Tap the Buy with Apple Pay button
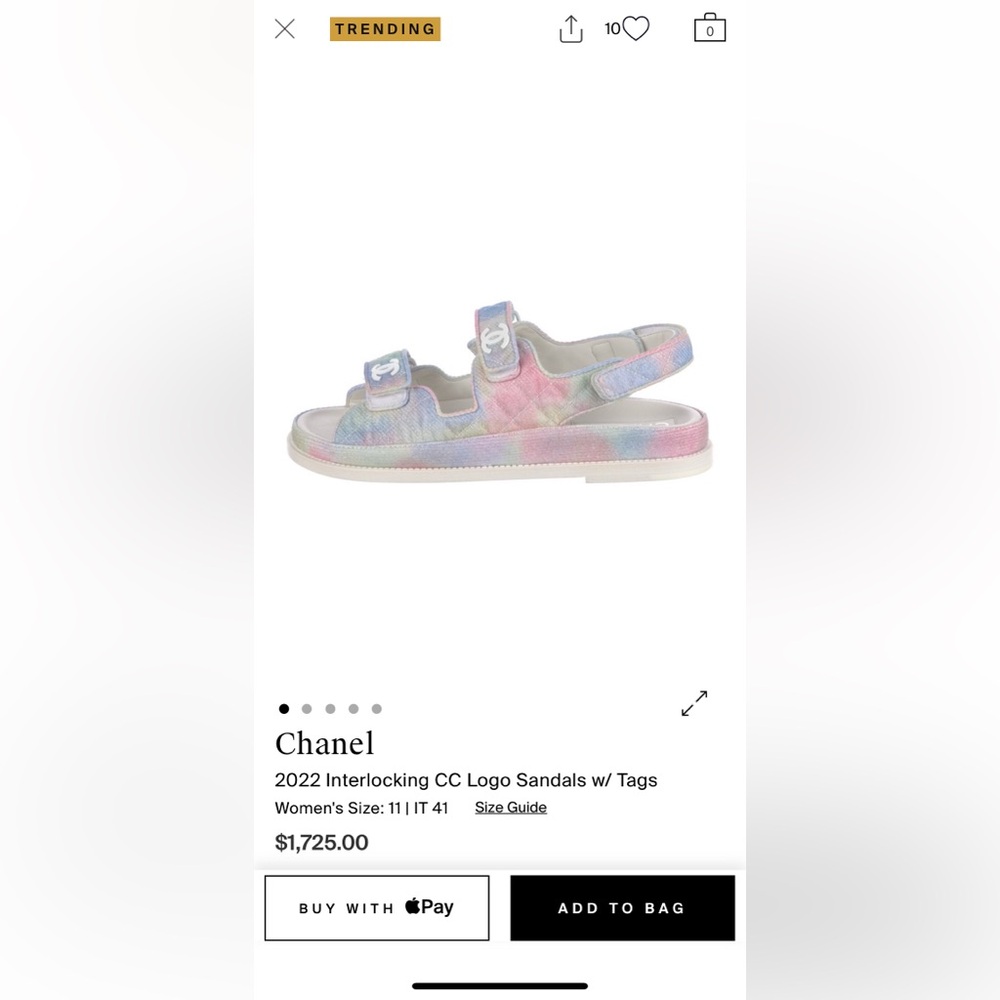The height and width of the screenshot is (1000, 1000). point(376,907)
